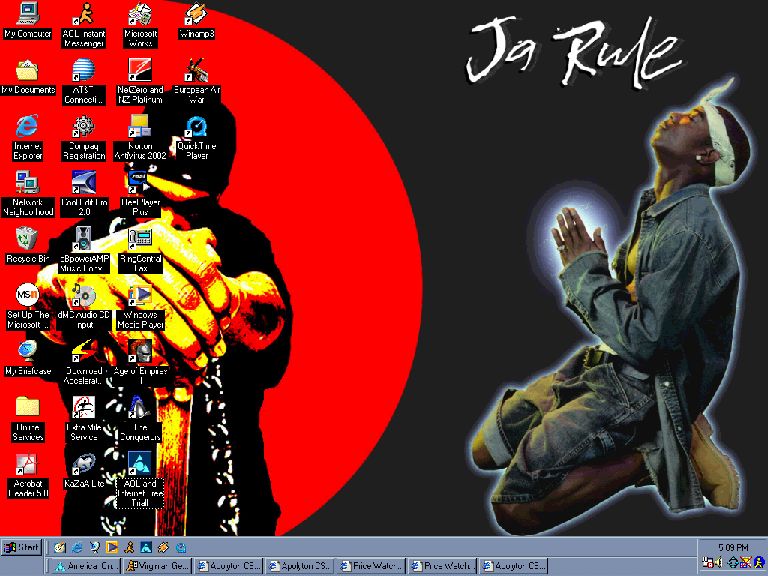This screenshot has height=576, width=768.
Task: Click the volume speaker tray icon
Action: (719, 563)
